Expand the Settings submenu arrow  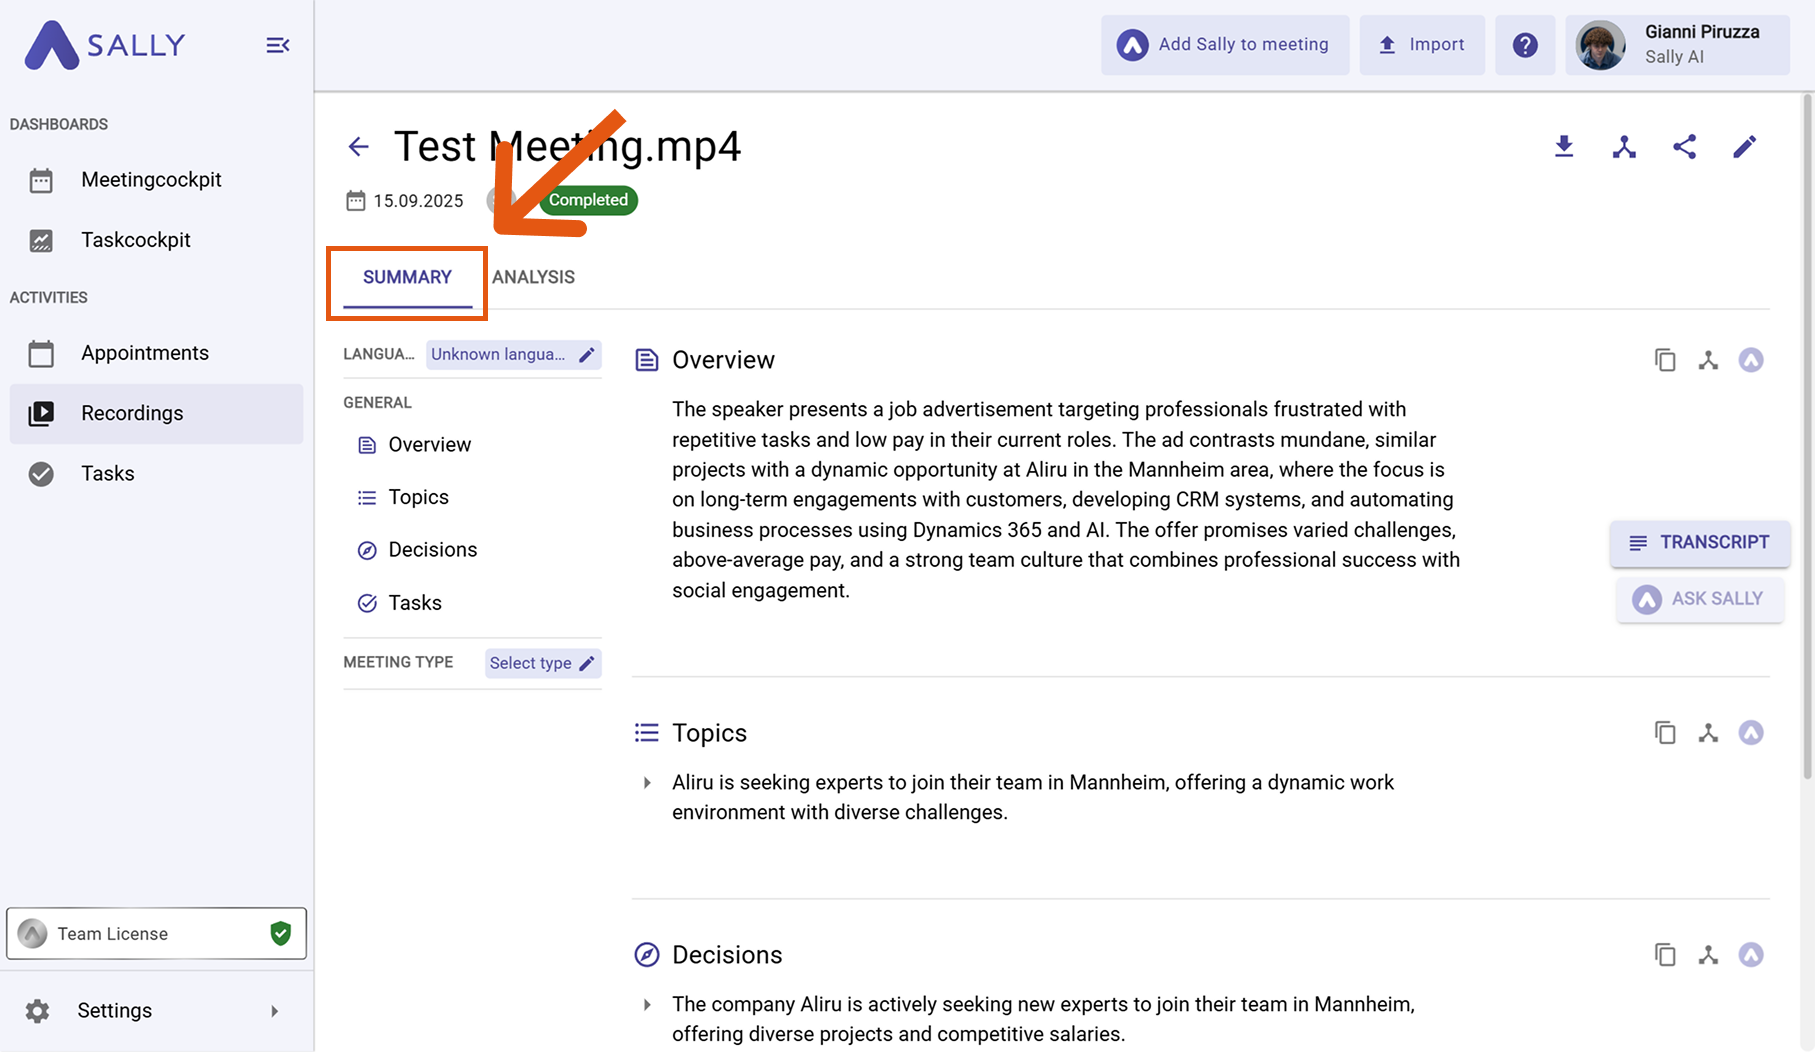pyautogui.click(x=275, y=1011)
